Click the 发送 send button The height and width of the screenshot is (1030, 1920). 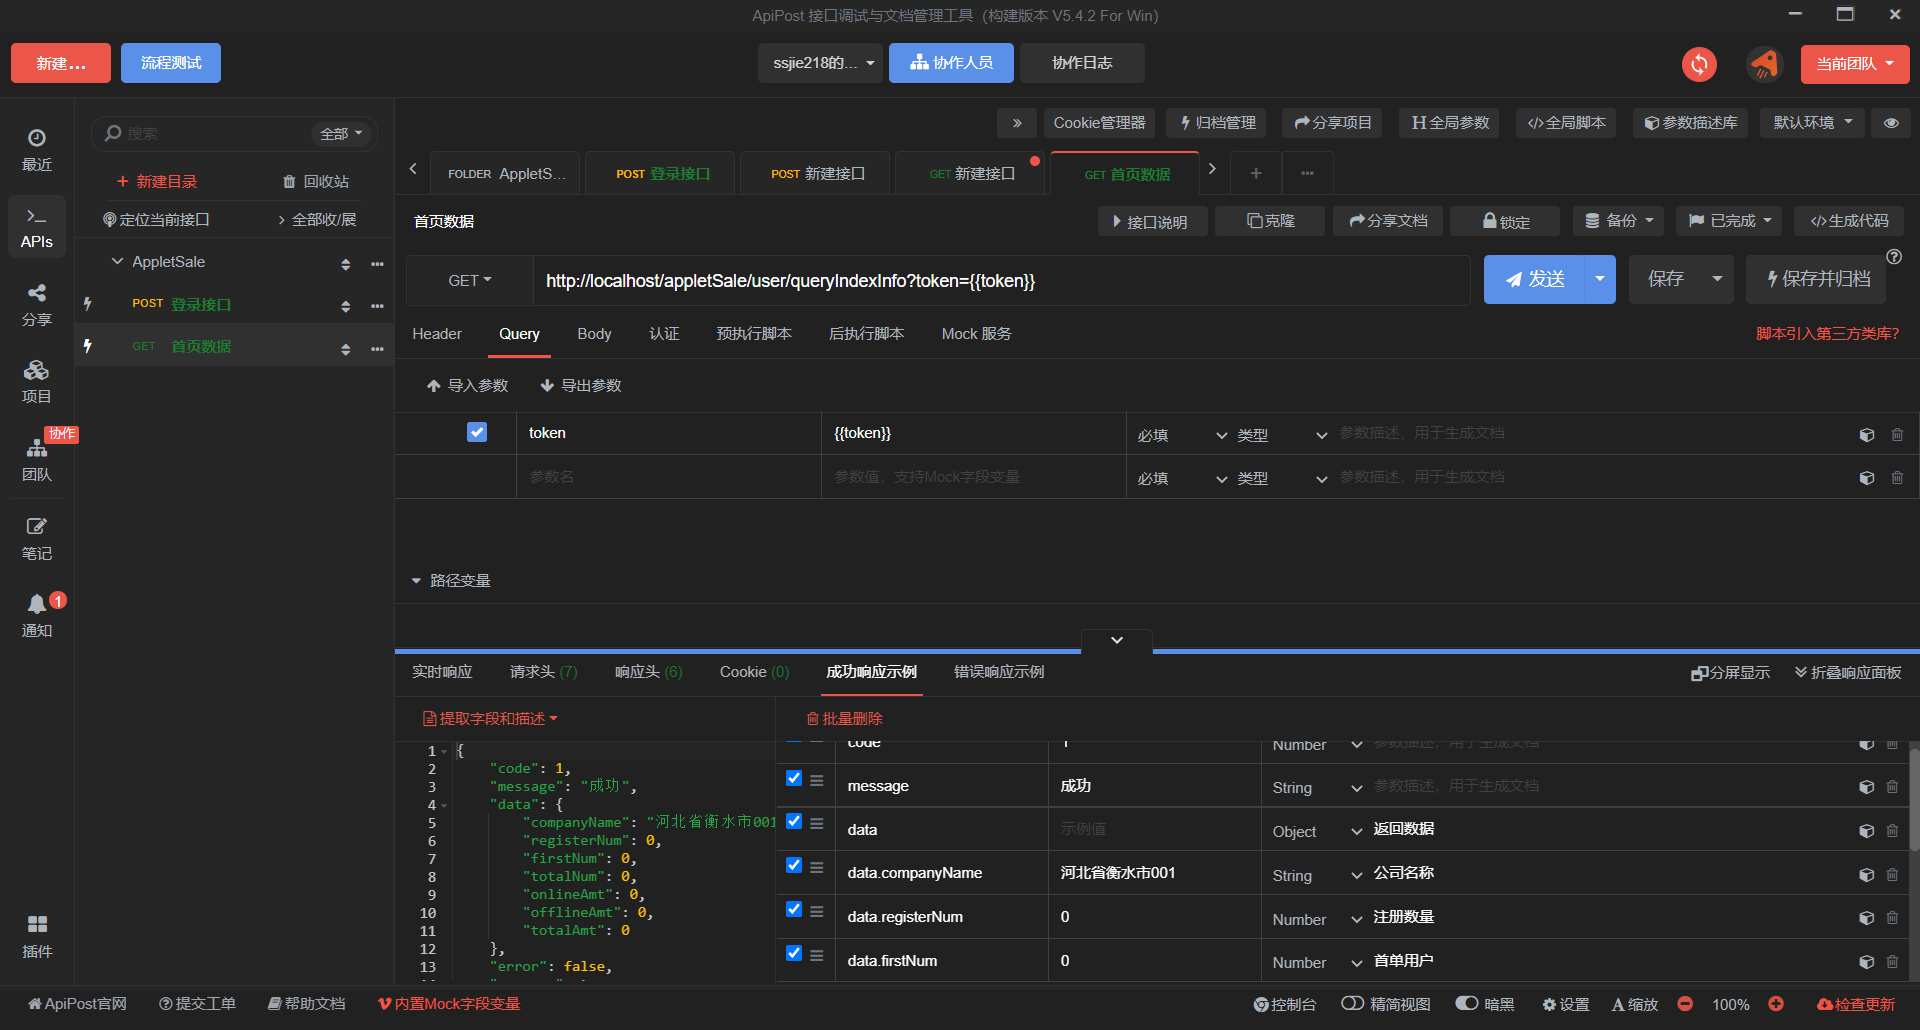(x=1534, y=279)
